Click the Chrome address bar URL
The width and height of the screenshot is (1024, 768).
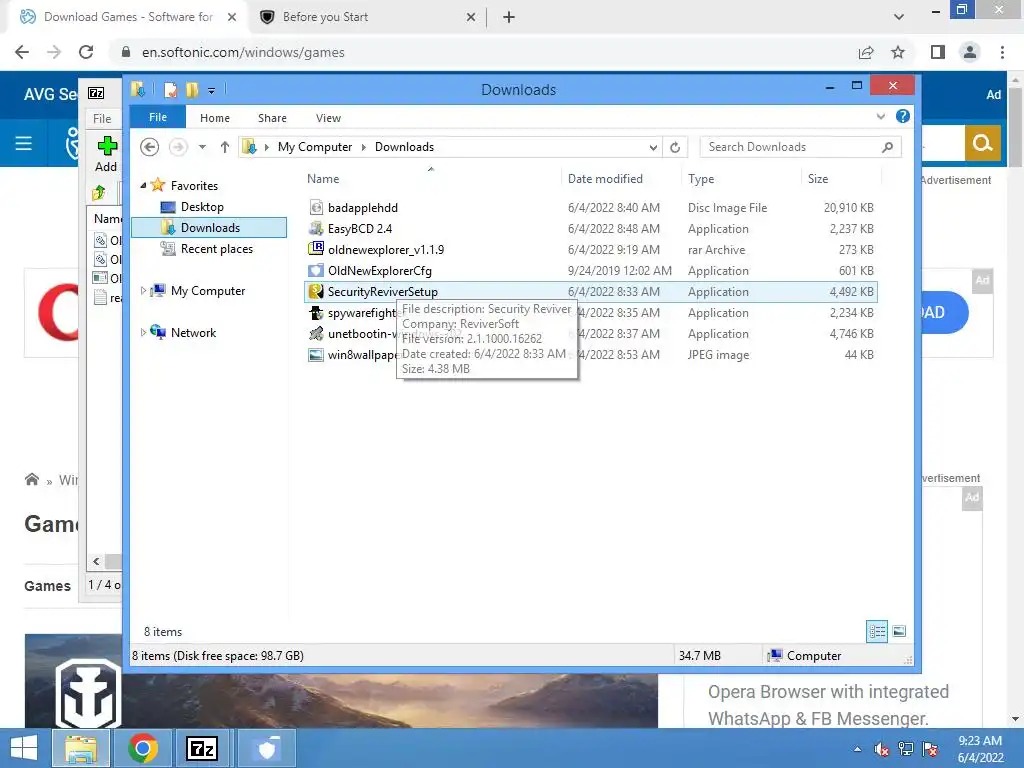[243, 52]
